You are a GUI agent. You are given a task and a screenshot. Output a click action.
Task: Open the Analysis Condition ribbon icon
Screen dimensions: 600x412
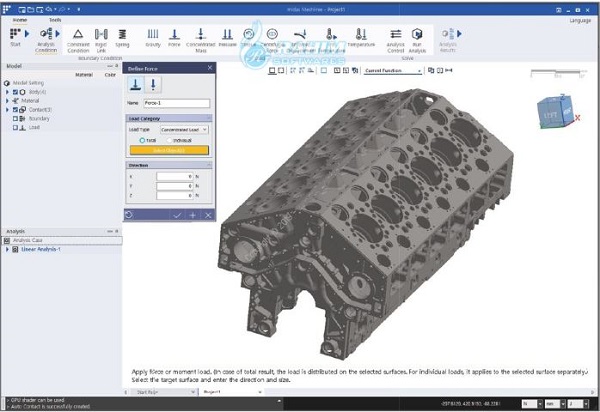tap(46, 40)
